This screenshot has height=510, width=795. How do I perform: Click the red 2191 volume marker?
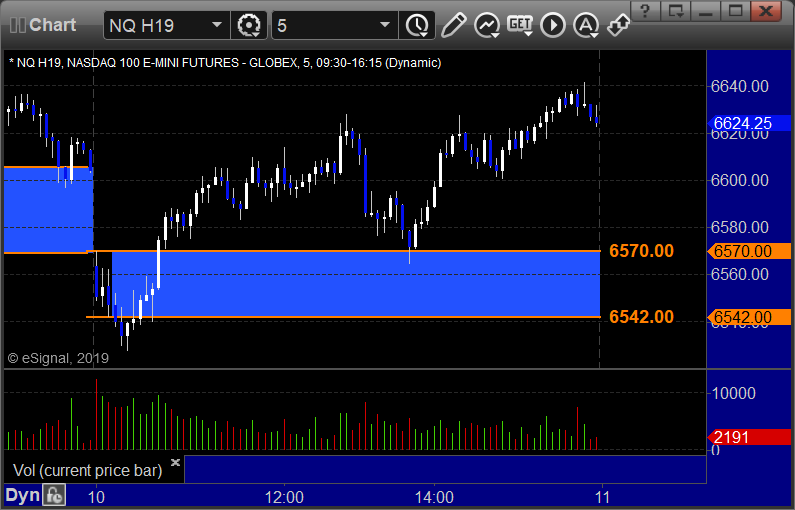tap(749, 437)
